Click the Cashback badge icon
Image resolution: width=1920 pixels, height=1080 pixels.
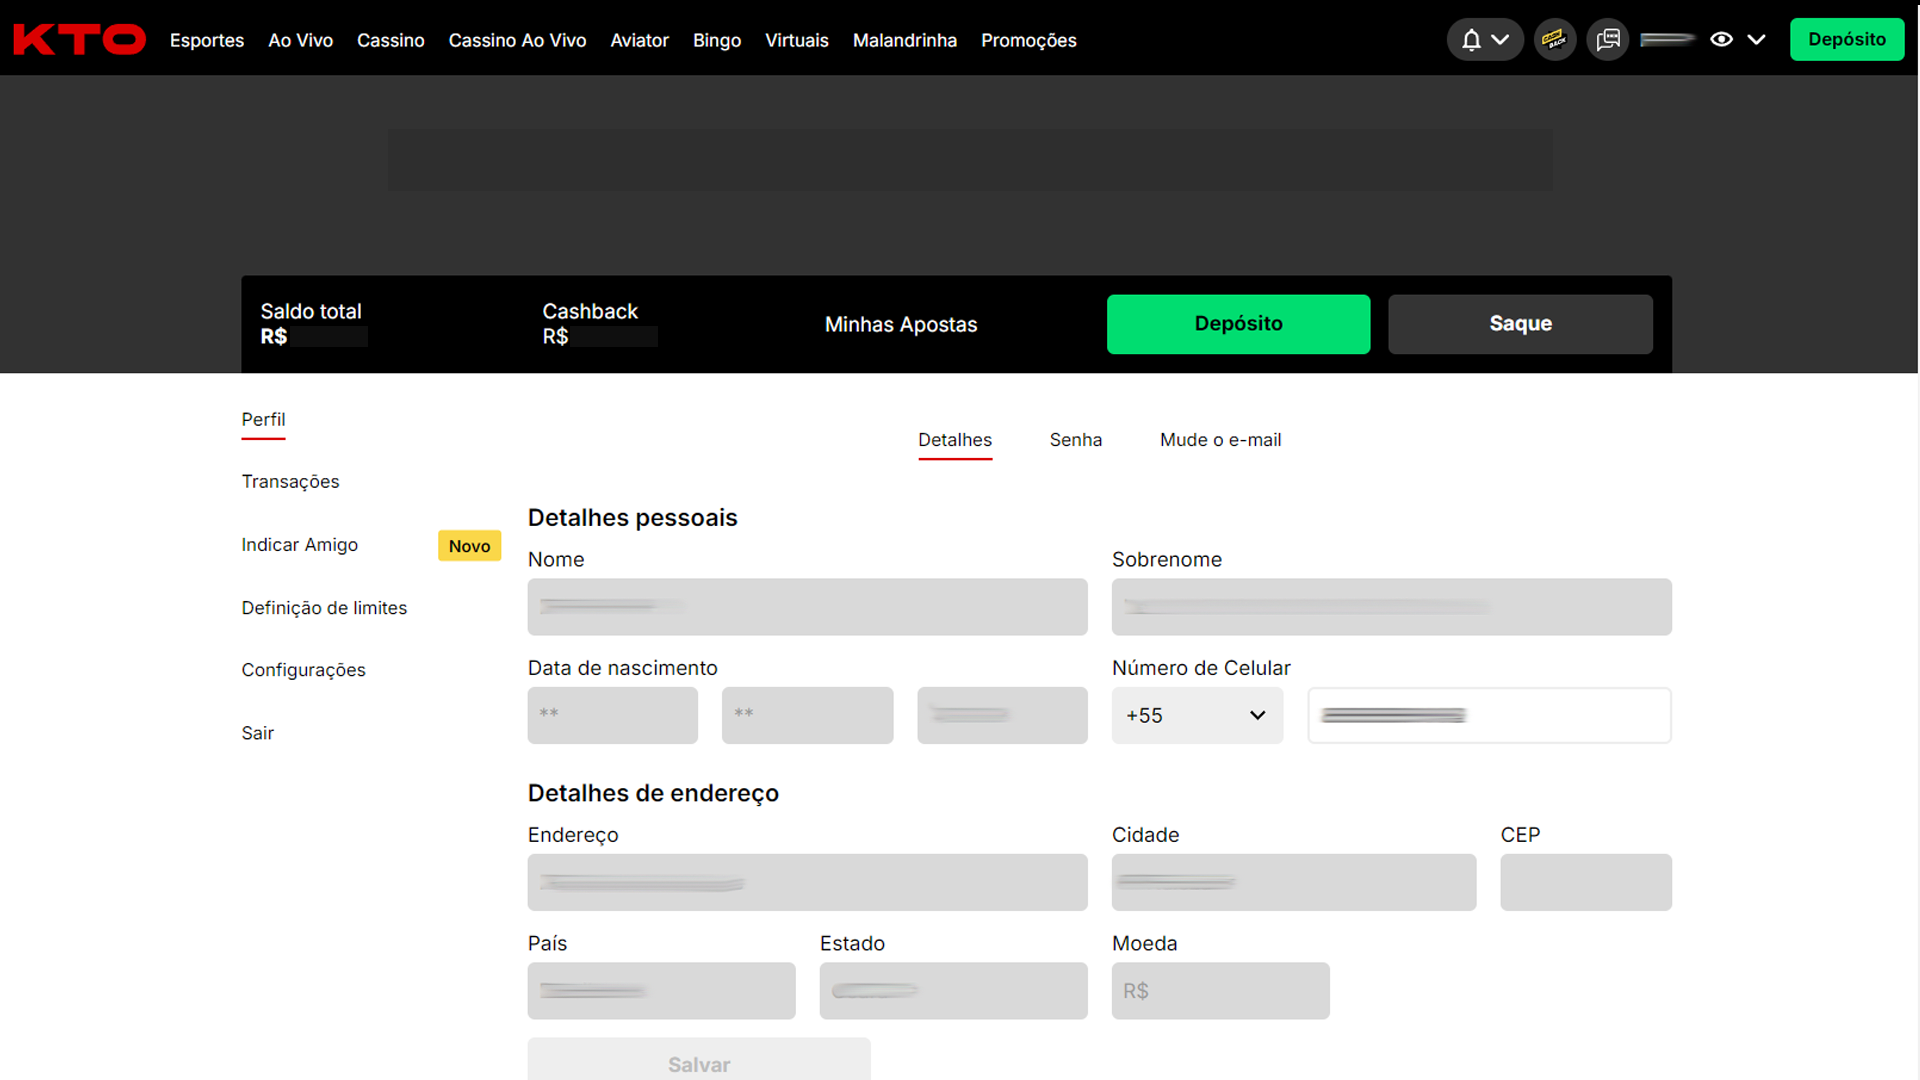pyautogui.click(x=1554, y=40)
